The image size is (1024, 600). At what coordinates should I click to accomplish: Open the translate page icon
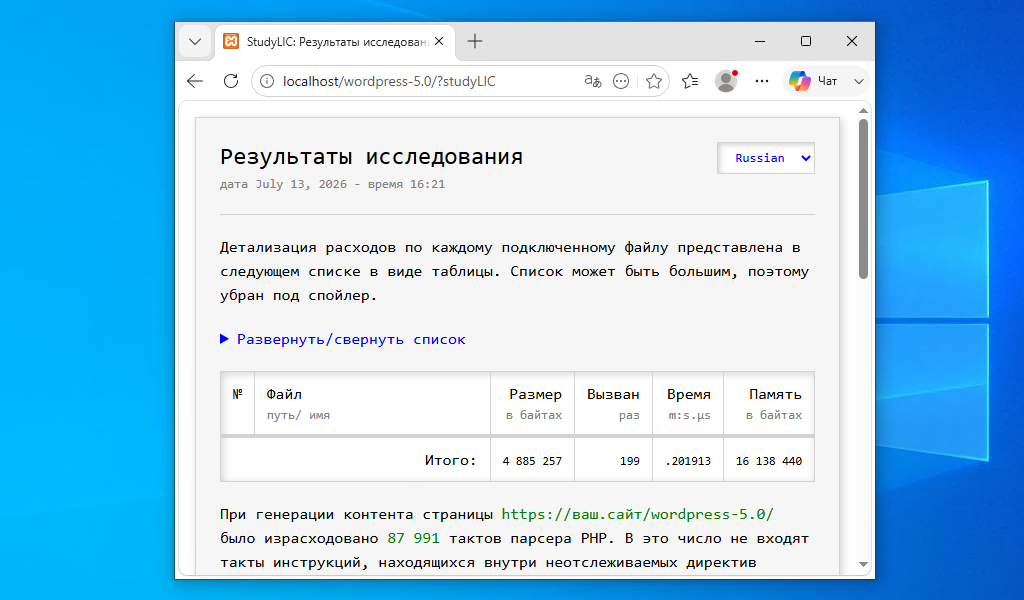tap(592, 81)
